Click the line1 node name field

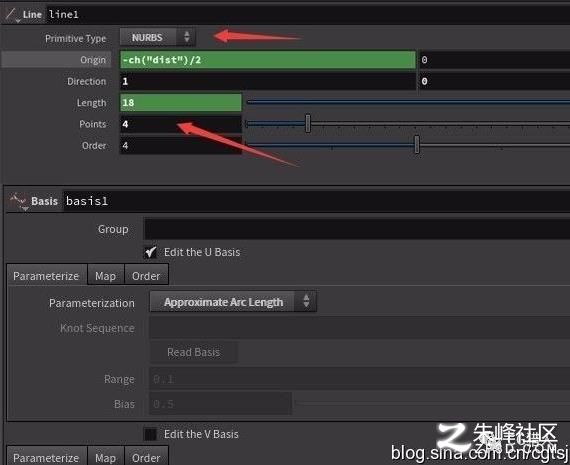tap(308, 15)
